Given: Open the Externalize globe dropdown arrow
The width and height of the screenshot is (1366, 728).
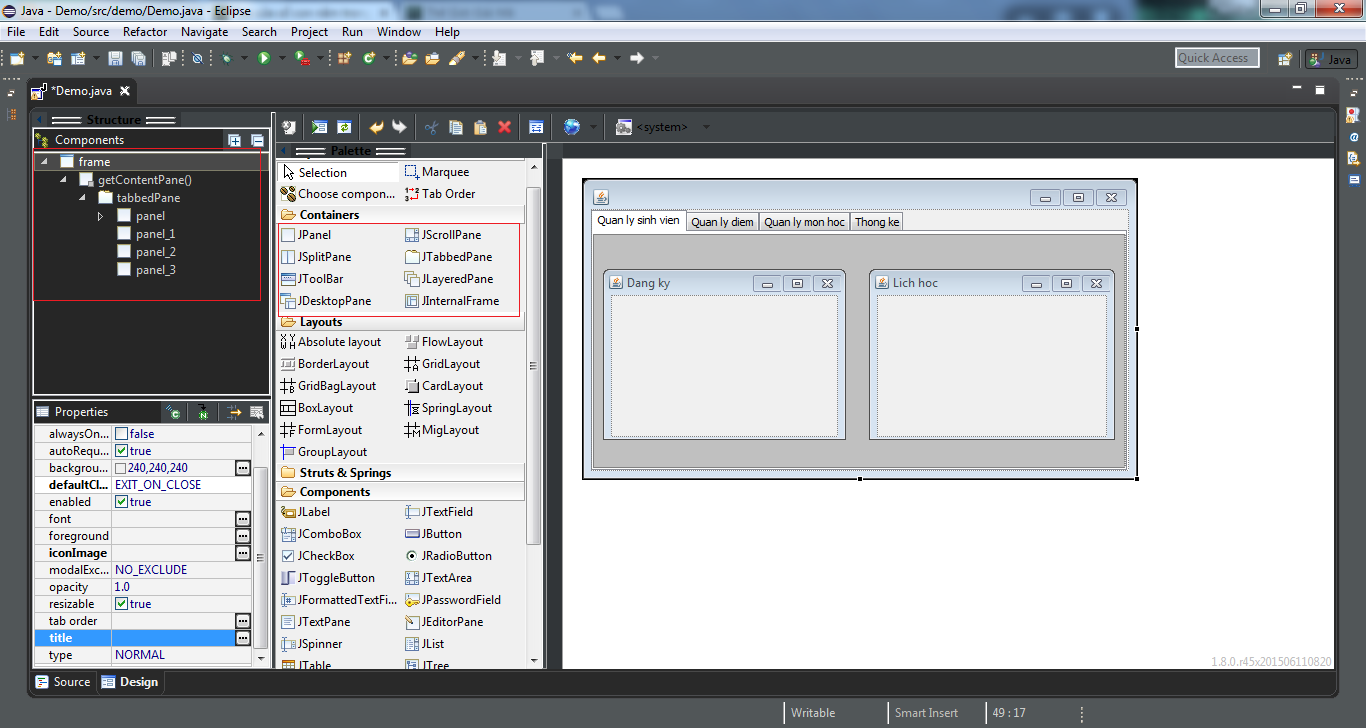Looking at the screenshot, I should coord(593,127).
